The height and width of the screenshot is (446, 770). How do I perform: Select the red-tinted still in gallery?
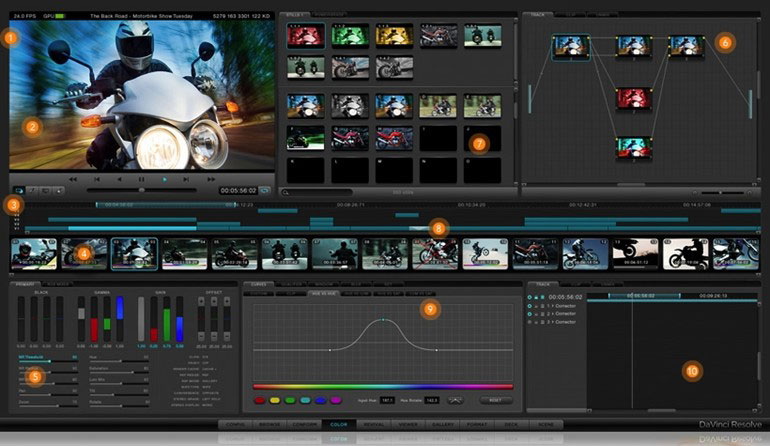pos(304,36)
